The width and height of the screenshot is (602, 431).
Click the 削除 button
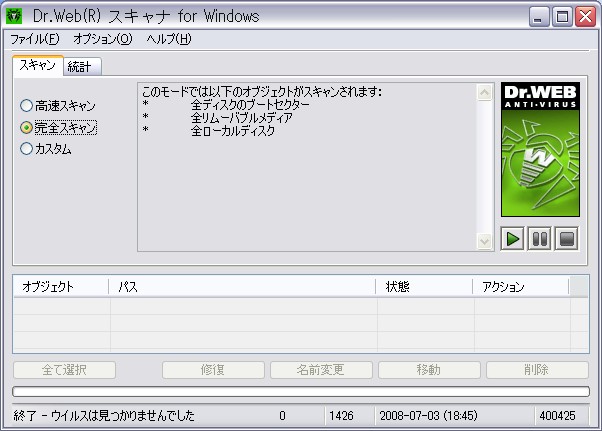coord(537,370)
